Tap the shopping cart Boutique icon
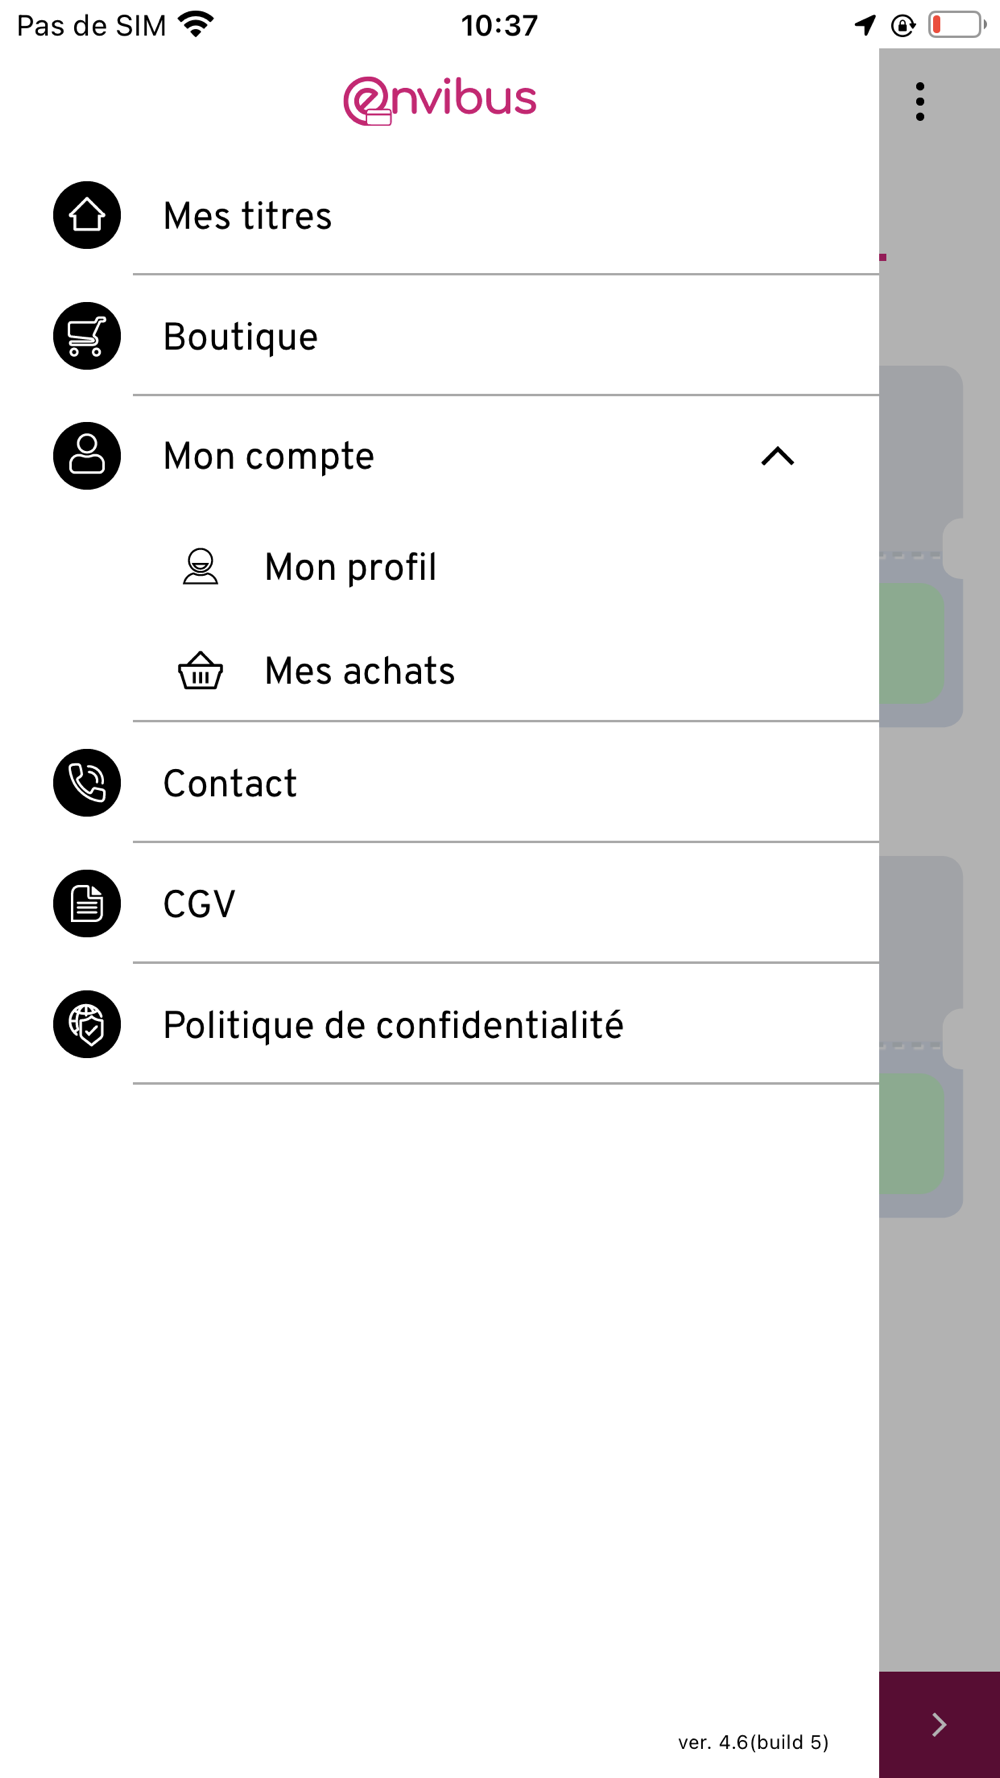This screenshot has height=1778, width=1000. (x=87, y=336)
